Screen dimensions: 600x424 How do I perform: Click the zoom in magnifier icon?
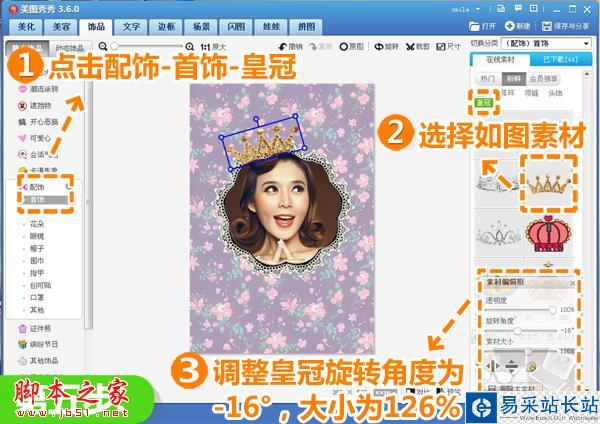point(189,47)
